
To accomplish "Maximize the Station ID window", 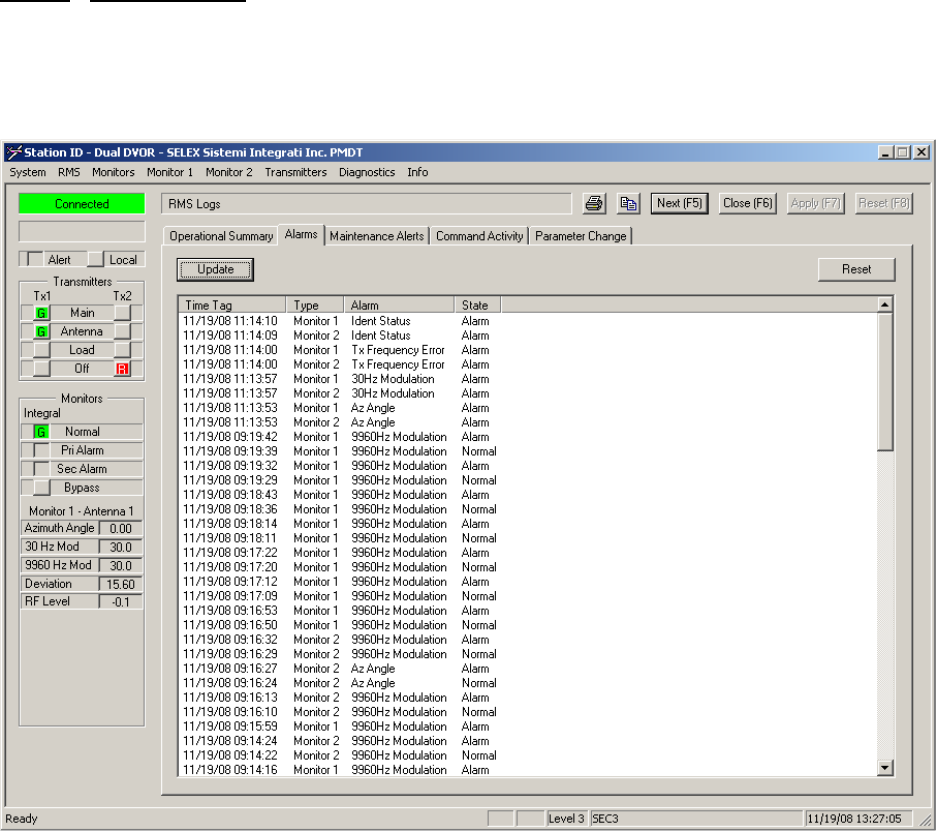I will point(903,152).
